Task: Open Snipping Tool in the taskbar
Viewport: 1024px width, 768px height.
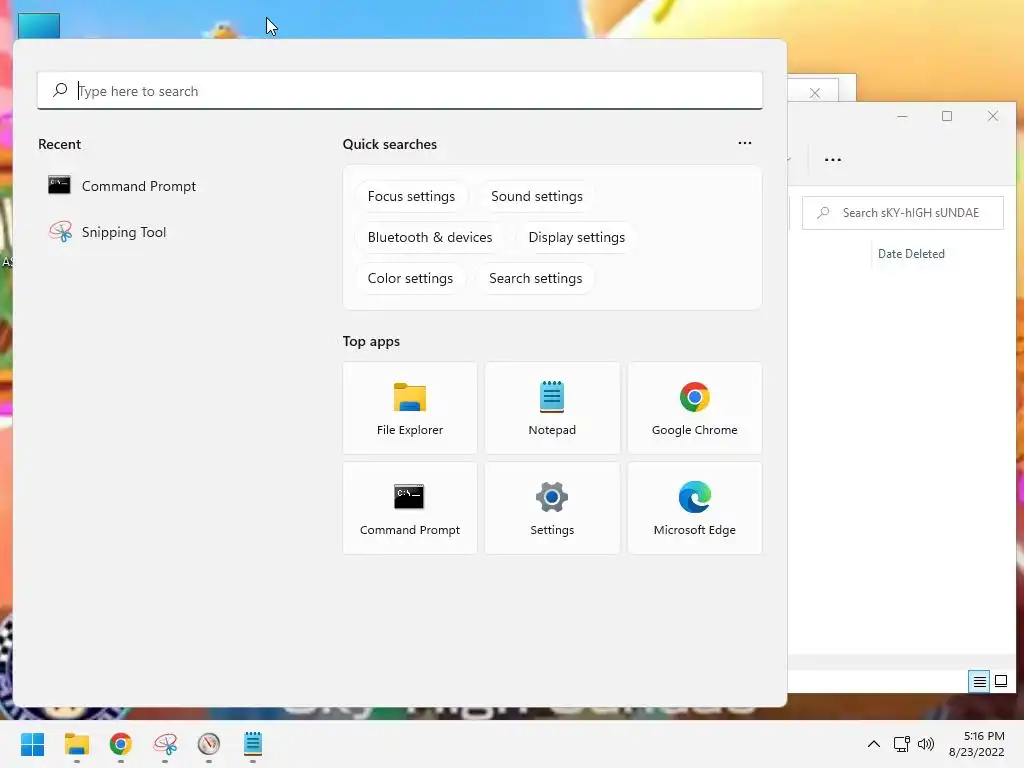Action: (165, 744)
